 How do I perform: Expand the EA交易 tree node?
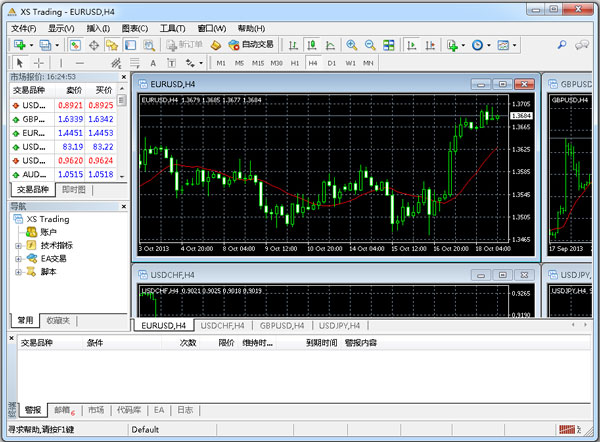pos(19,258)
